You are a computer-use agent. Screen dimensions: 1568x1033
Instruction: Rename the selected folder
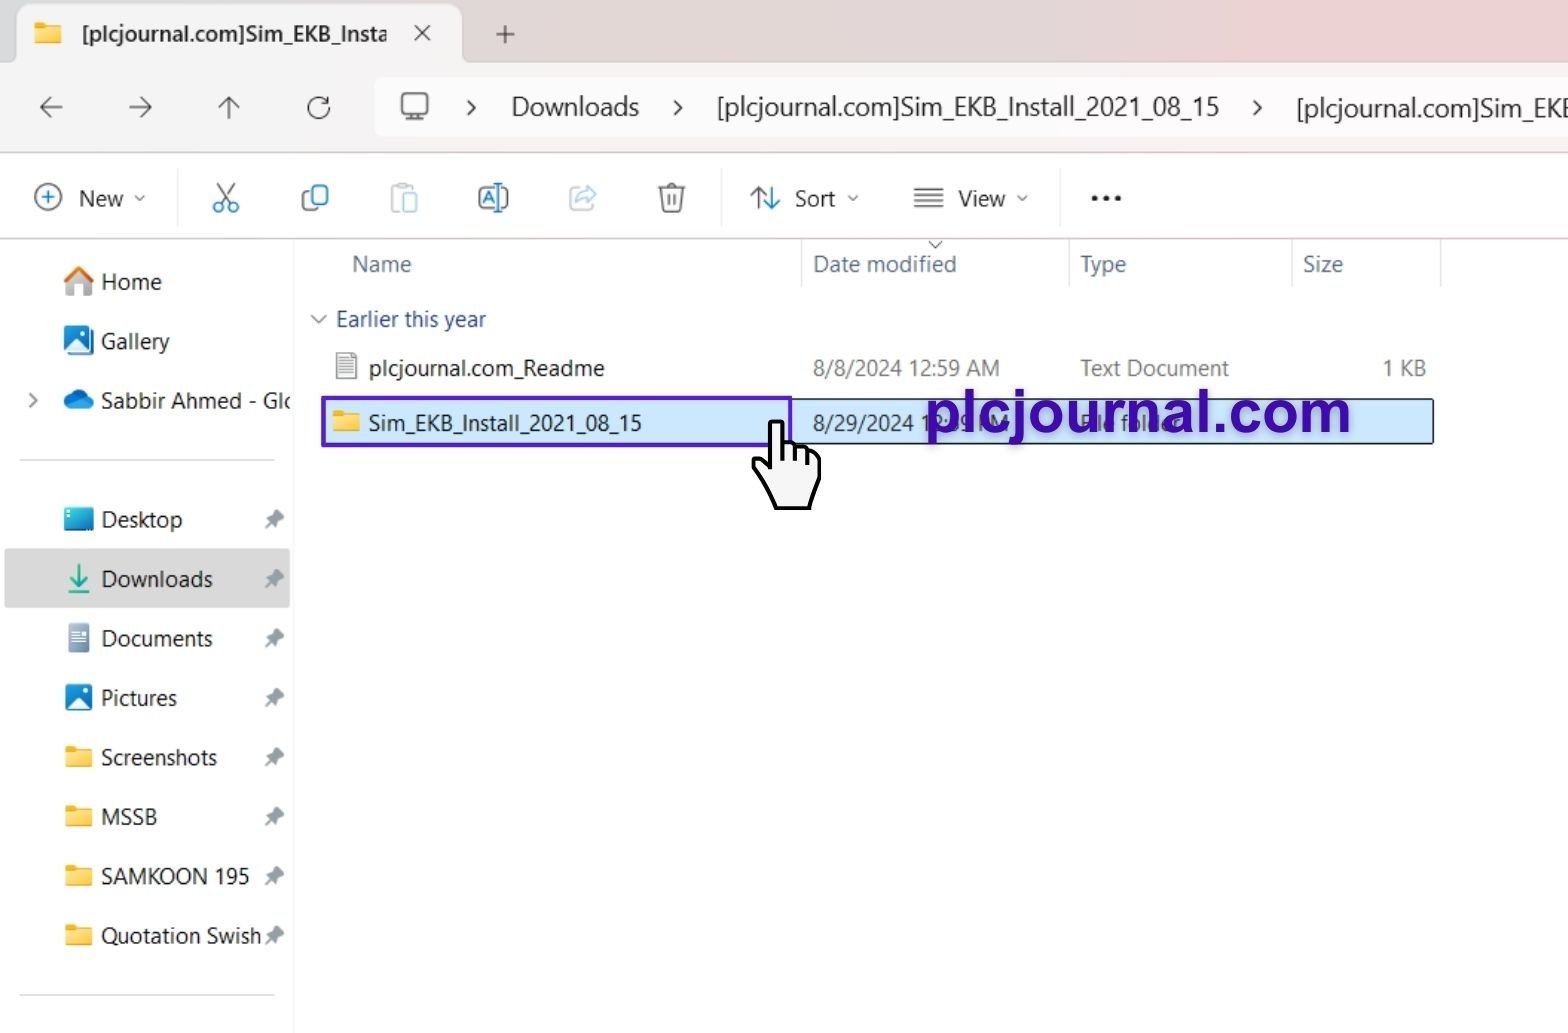pos(493,198)
